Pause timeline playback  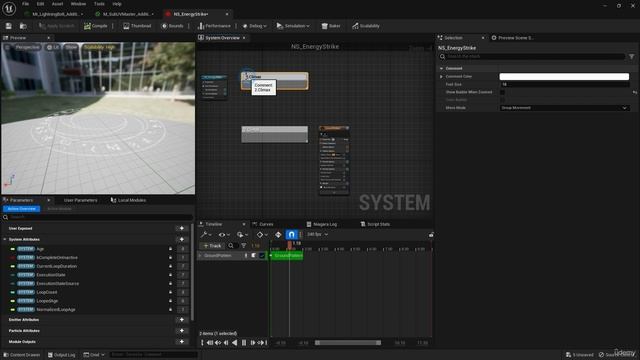coord(244,343)
